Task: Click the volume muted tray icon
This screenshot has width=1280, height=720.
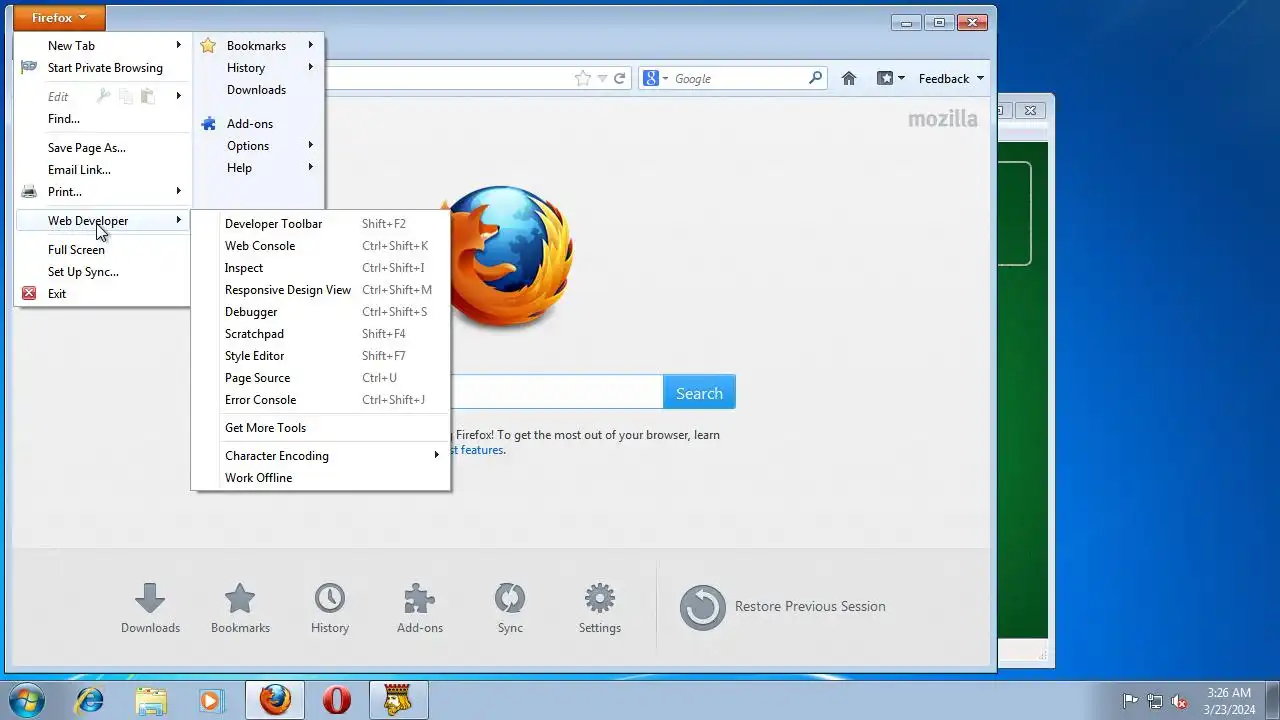Action: pos(1180,701)
